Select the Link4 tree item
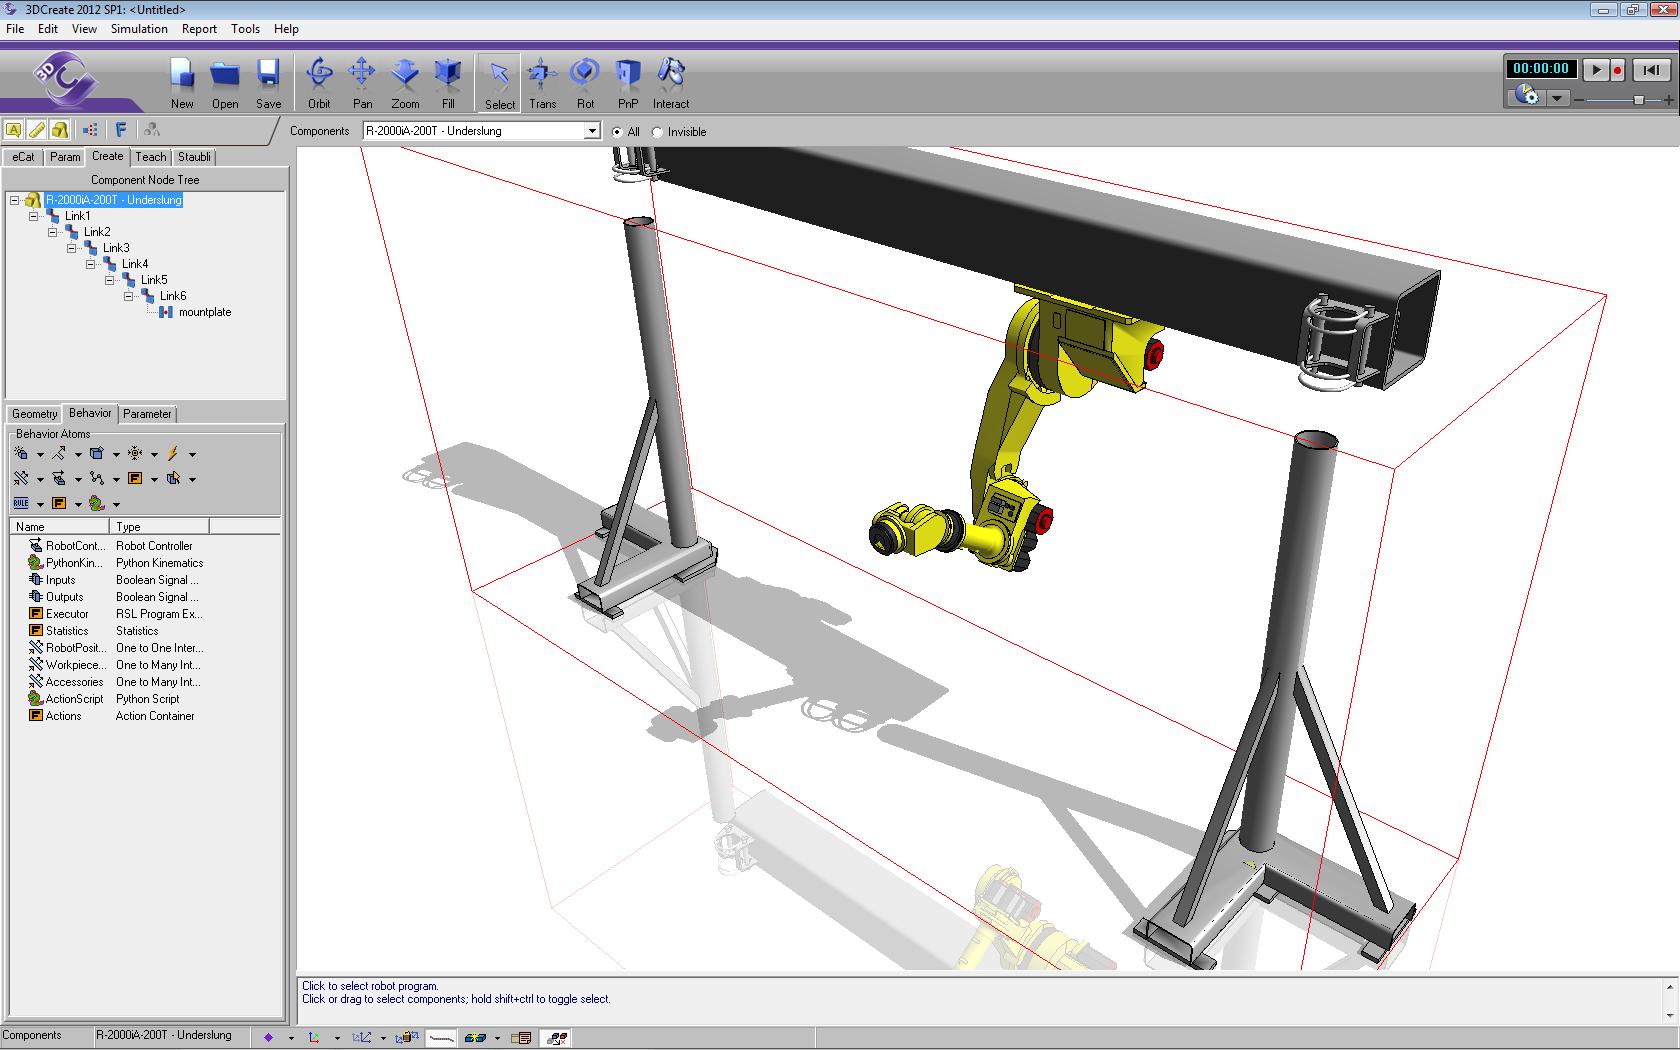This screenshot has width=1680, height=1050. click(x=135, y=264)
